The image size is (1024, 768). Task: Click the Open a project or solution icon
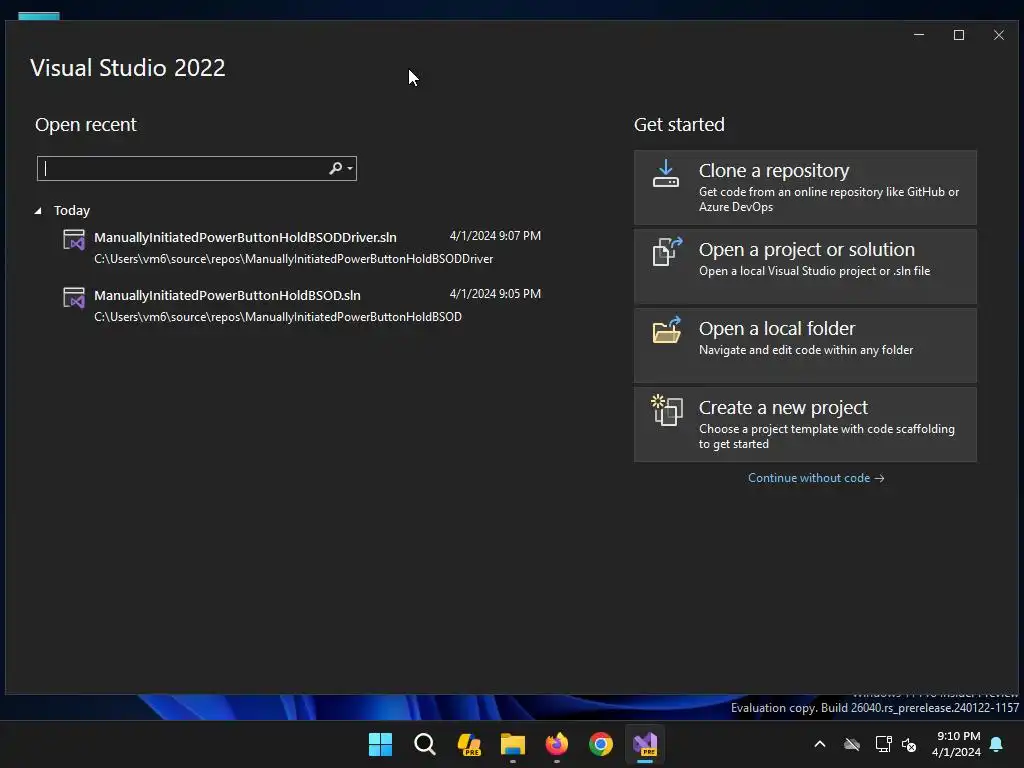[667, 251]
